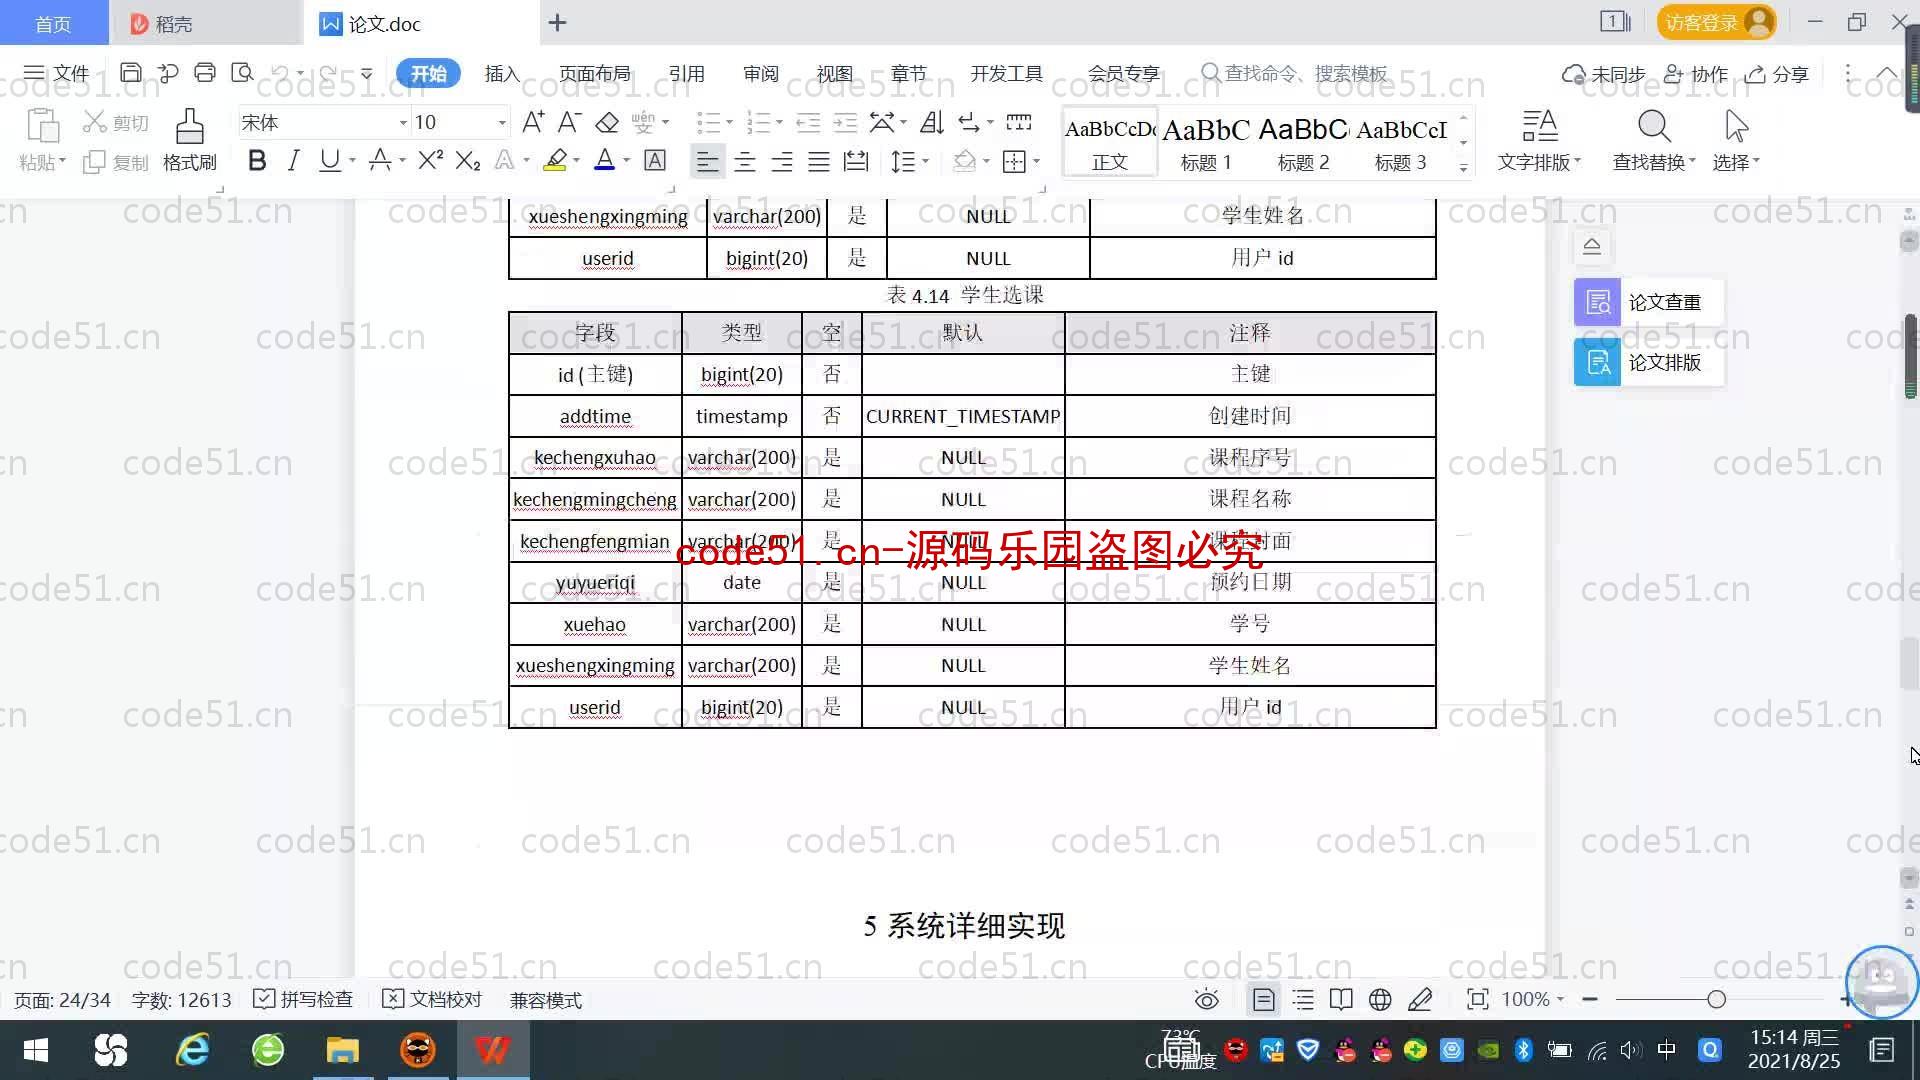Drag the zoom level slider in status bar
Image resolution: width=1920 pixels, height=1080 pixels.
click(x=1716, y=1000)
